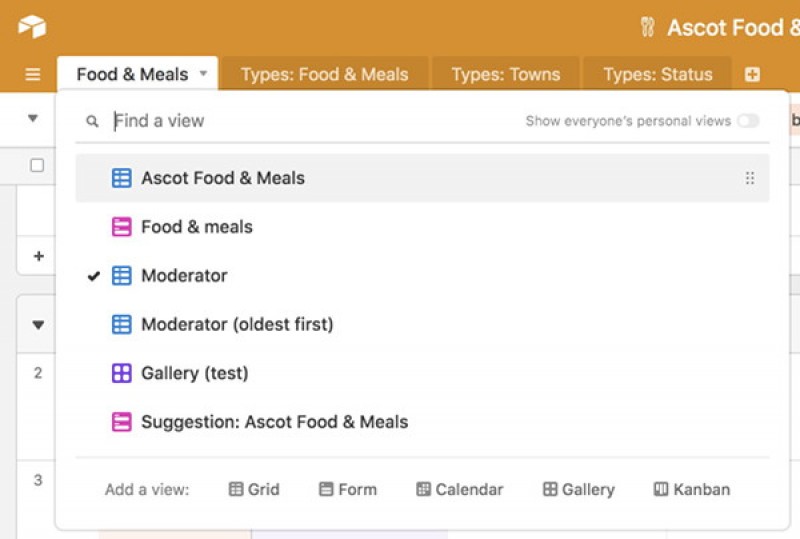Screen dimensions: 800x539
Task: Expand the Food & Meals tab dropdown arrow
Action: click(203, 74)
